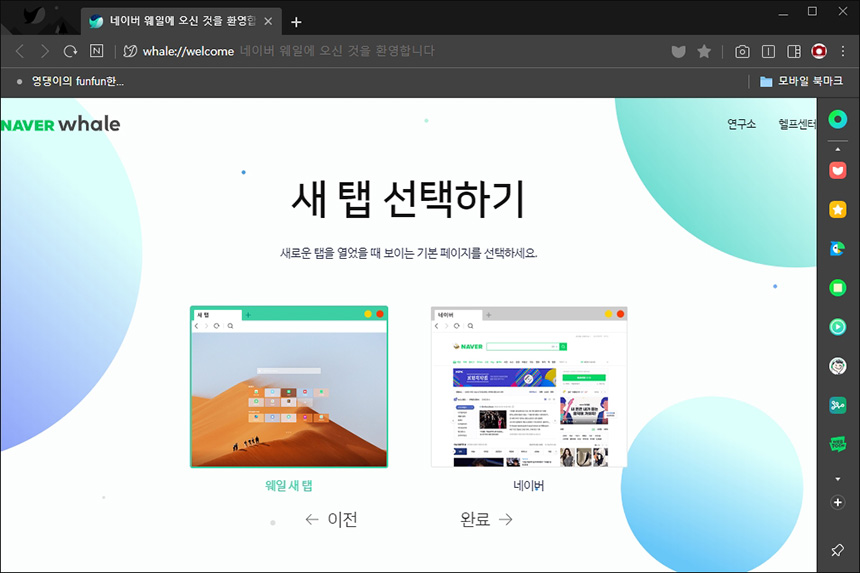Open the 모바일 북마크 folder
The image size is (860, 573).
pos(801,81)
